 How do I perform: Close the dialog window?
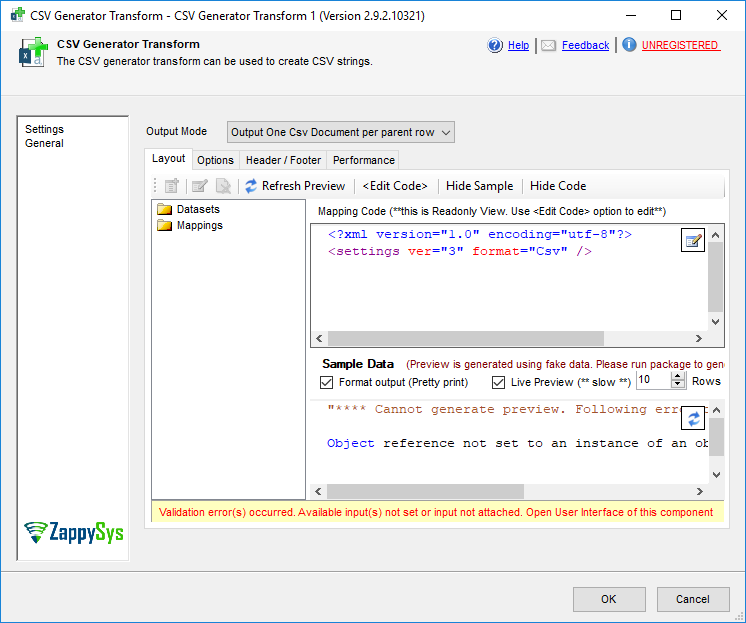[x=722, y=15]
